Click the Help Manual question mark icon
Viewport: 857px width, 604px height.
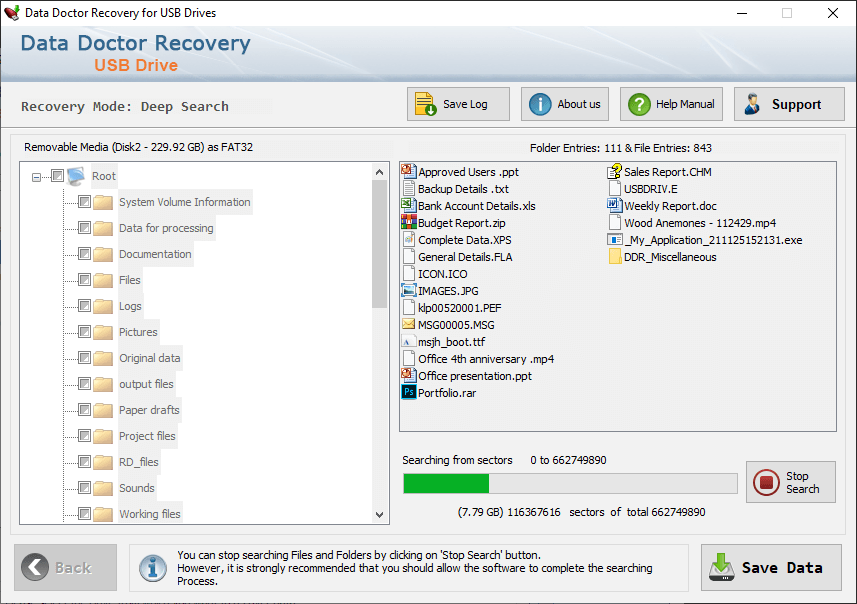pyautogui.click(x=639, y=104)
